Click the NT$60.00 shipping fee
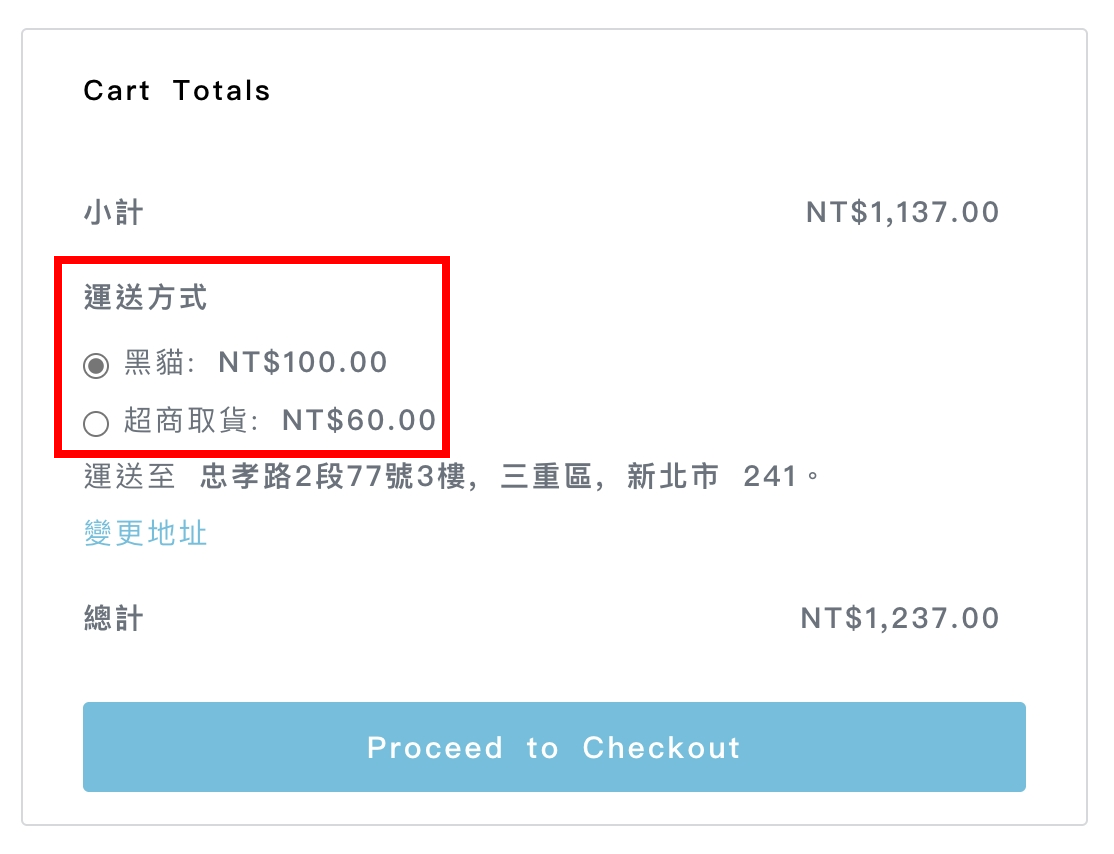This screenshot has width=1114, height=854. pos(359,421)
